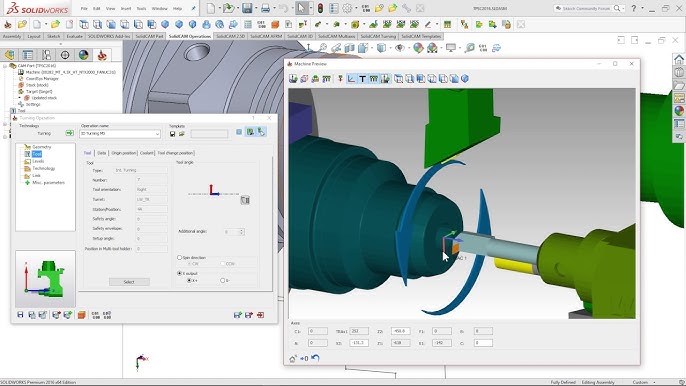Image resolution: width=686 pixels, height=386 pixels.
Task: Choose the CW spin direction option
Action: pos(189,264)
